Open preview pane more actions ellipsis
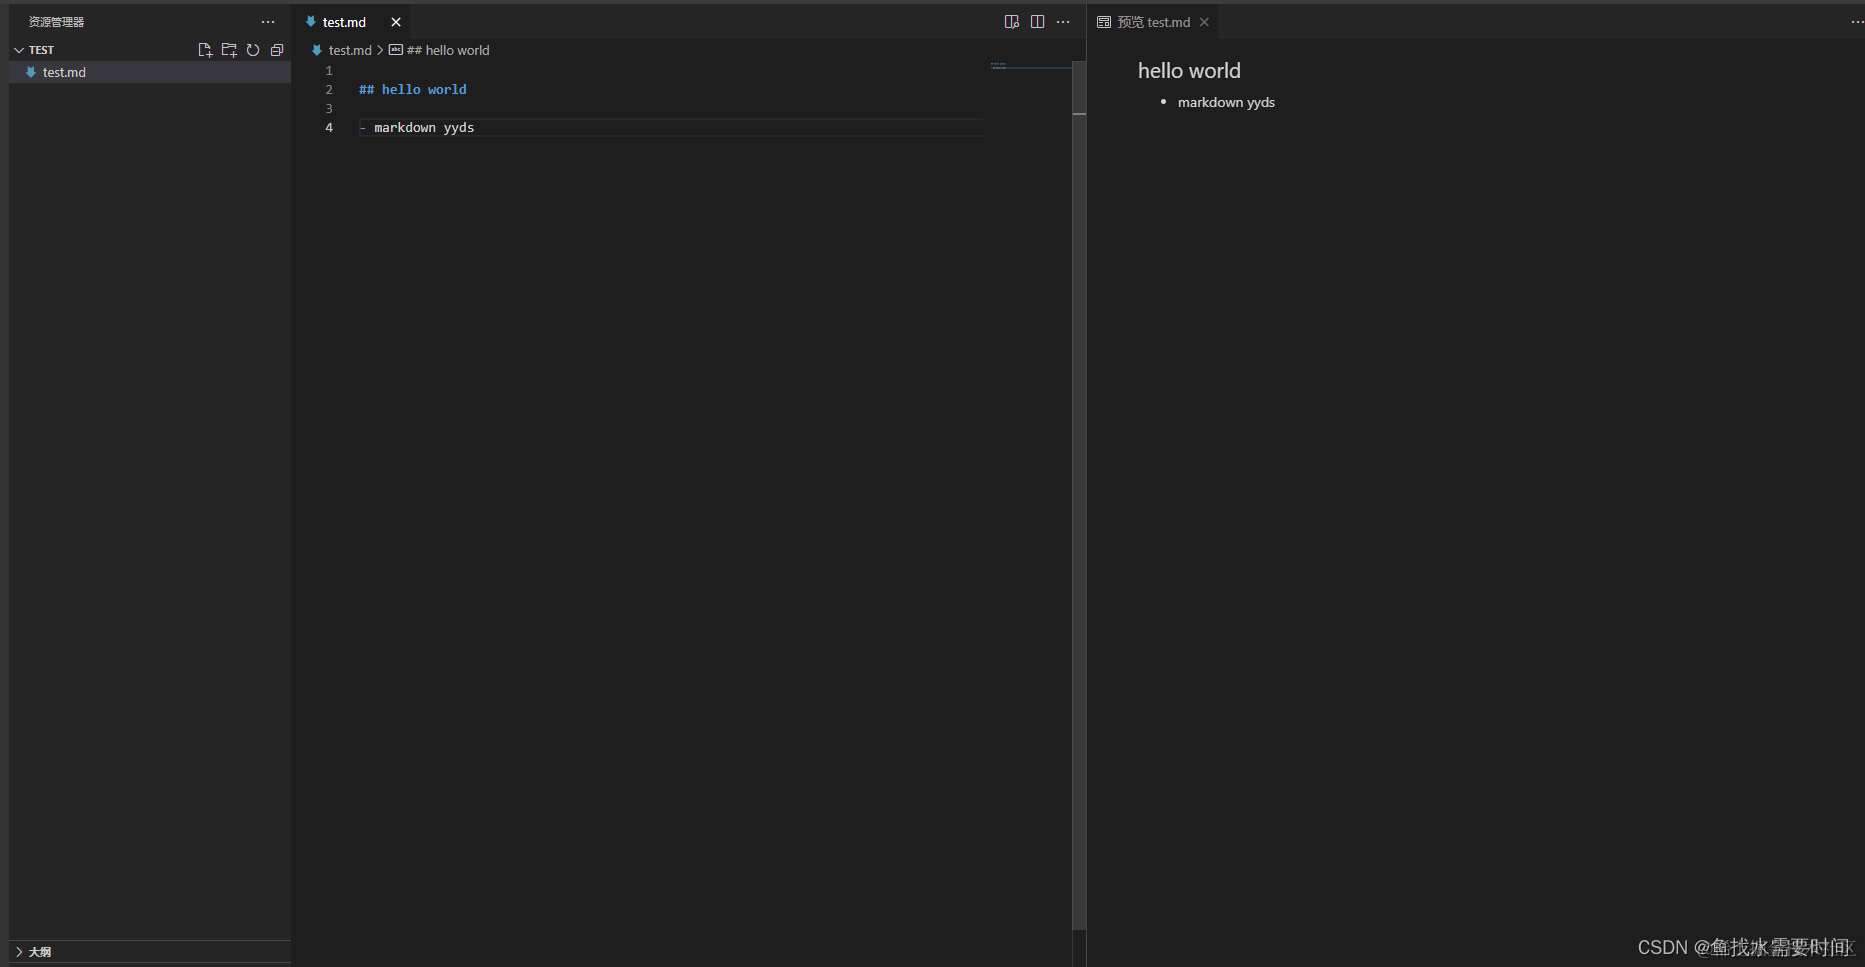Viewport: 1865px width, 967px height. 1857,22
